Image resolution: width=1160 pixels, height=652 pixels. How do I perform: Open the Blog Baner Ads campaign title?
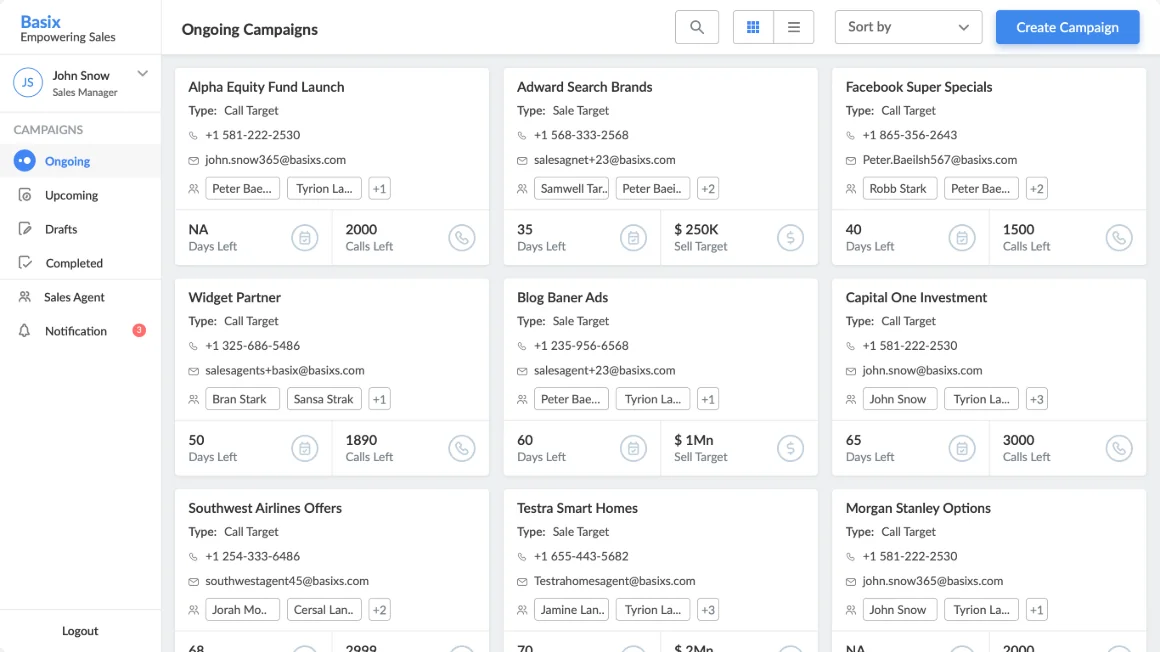pos(562,298)
